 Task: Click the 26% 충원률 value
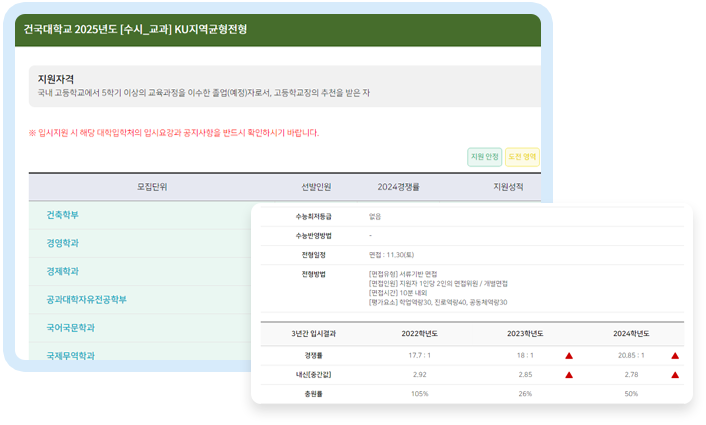(x=525, y=393)
